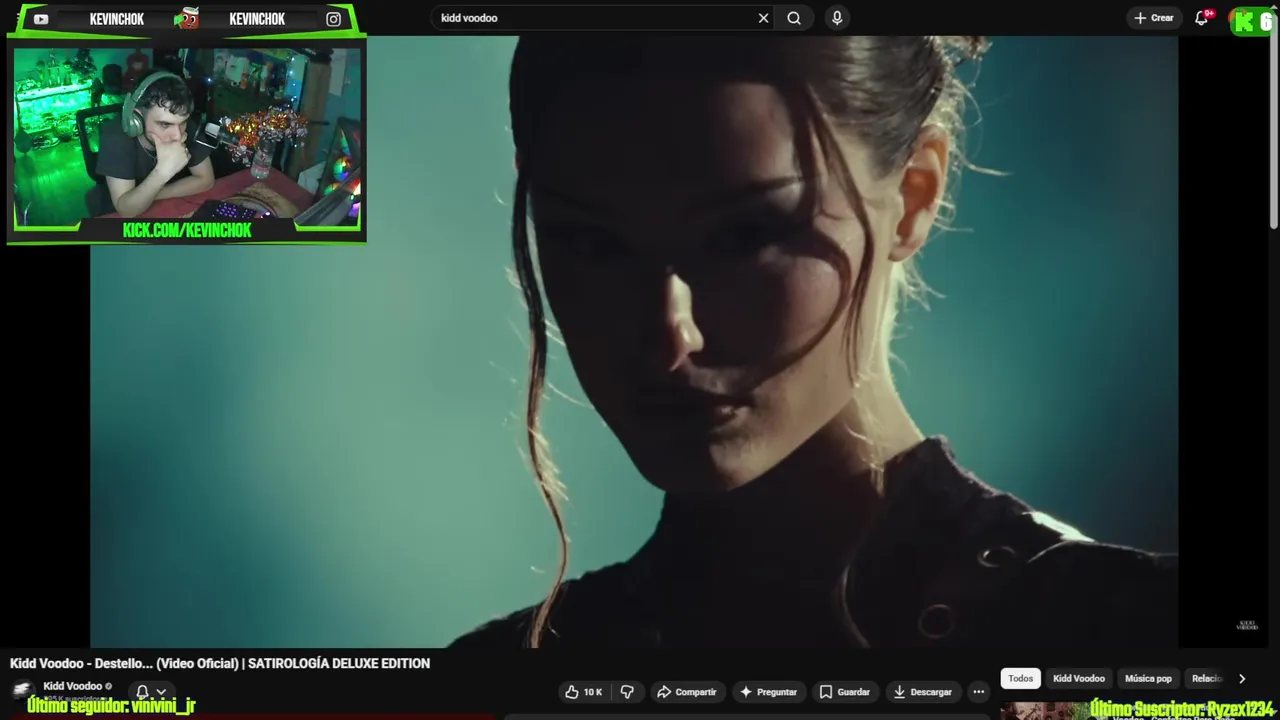Open the Kidd Voodoo channel name link
This screenshot has width=1280, height=720.
point(73,686)
